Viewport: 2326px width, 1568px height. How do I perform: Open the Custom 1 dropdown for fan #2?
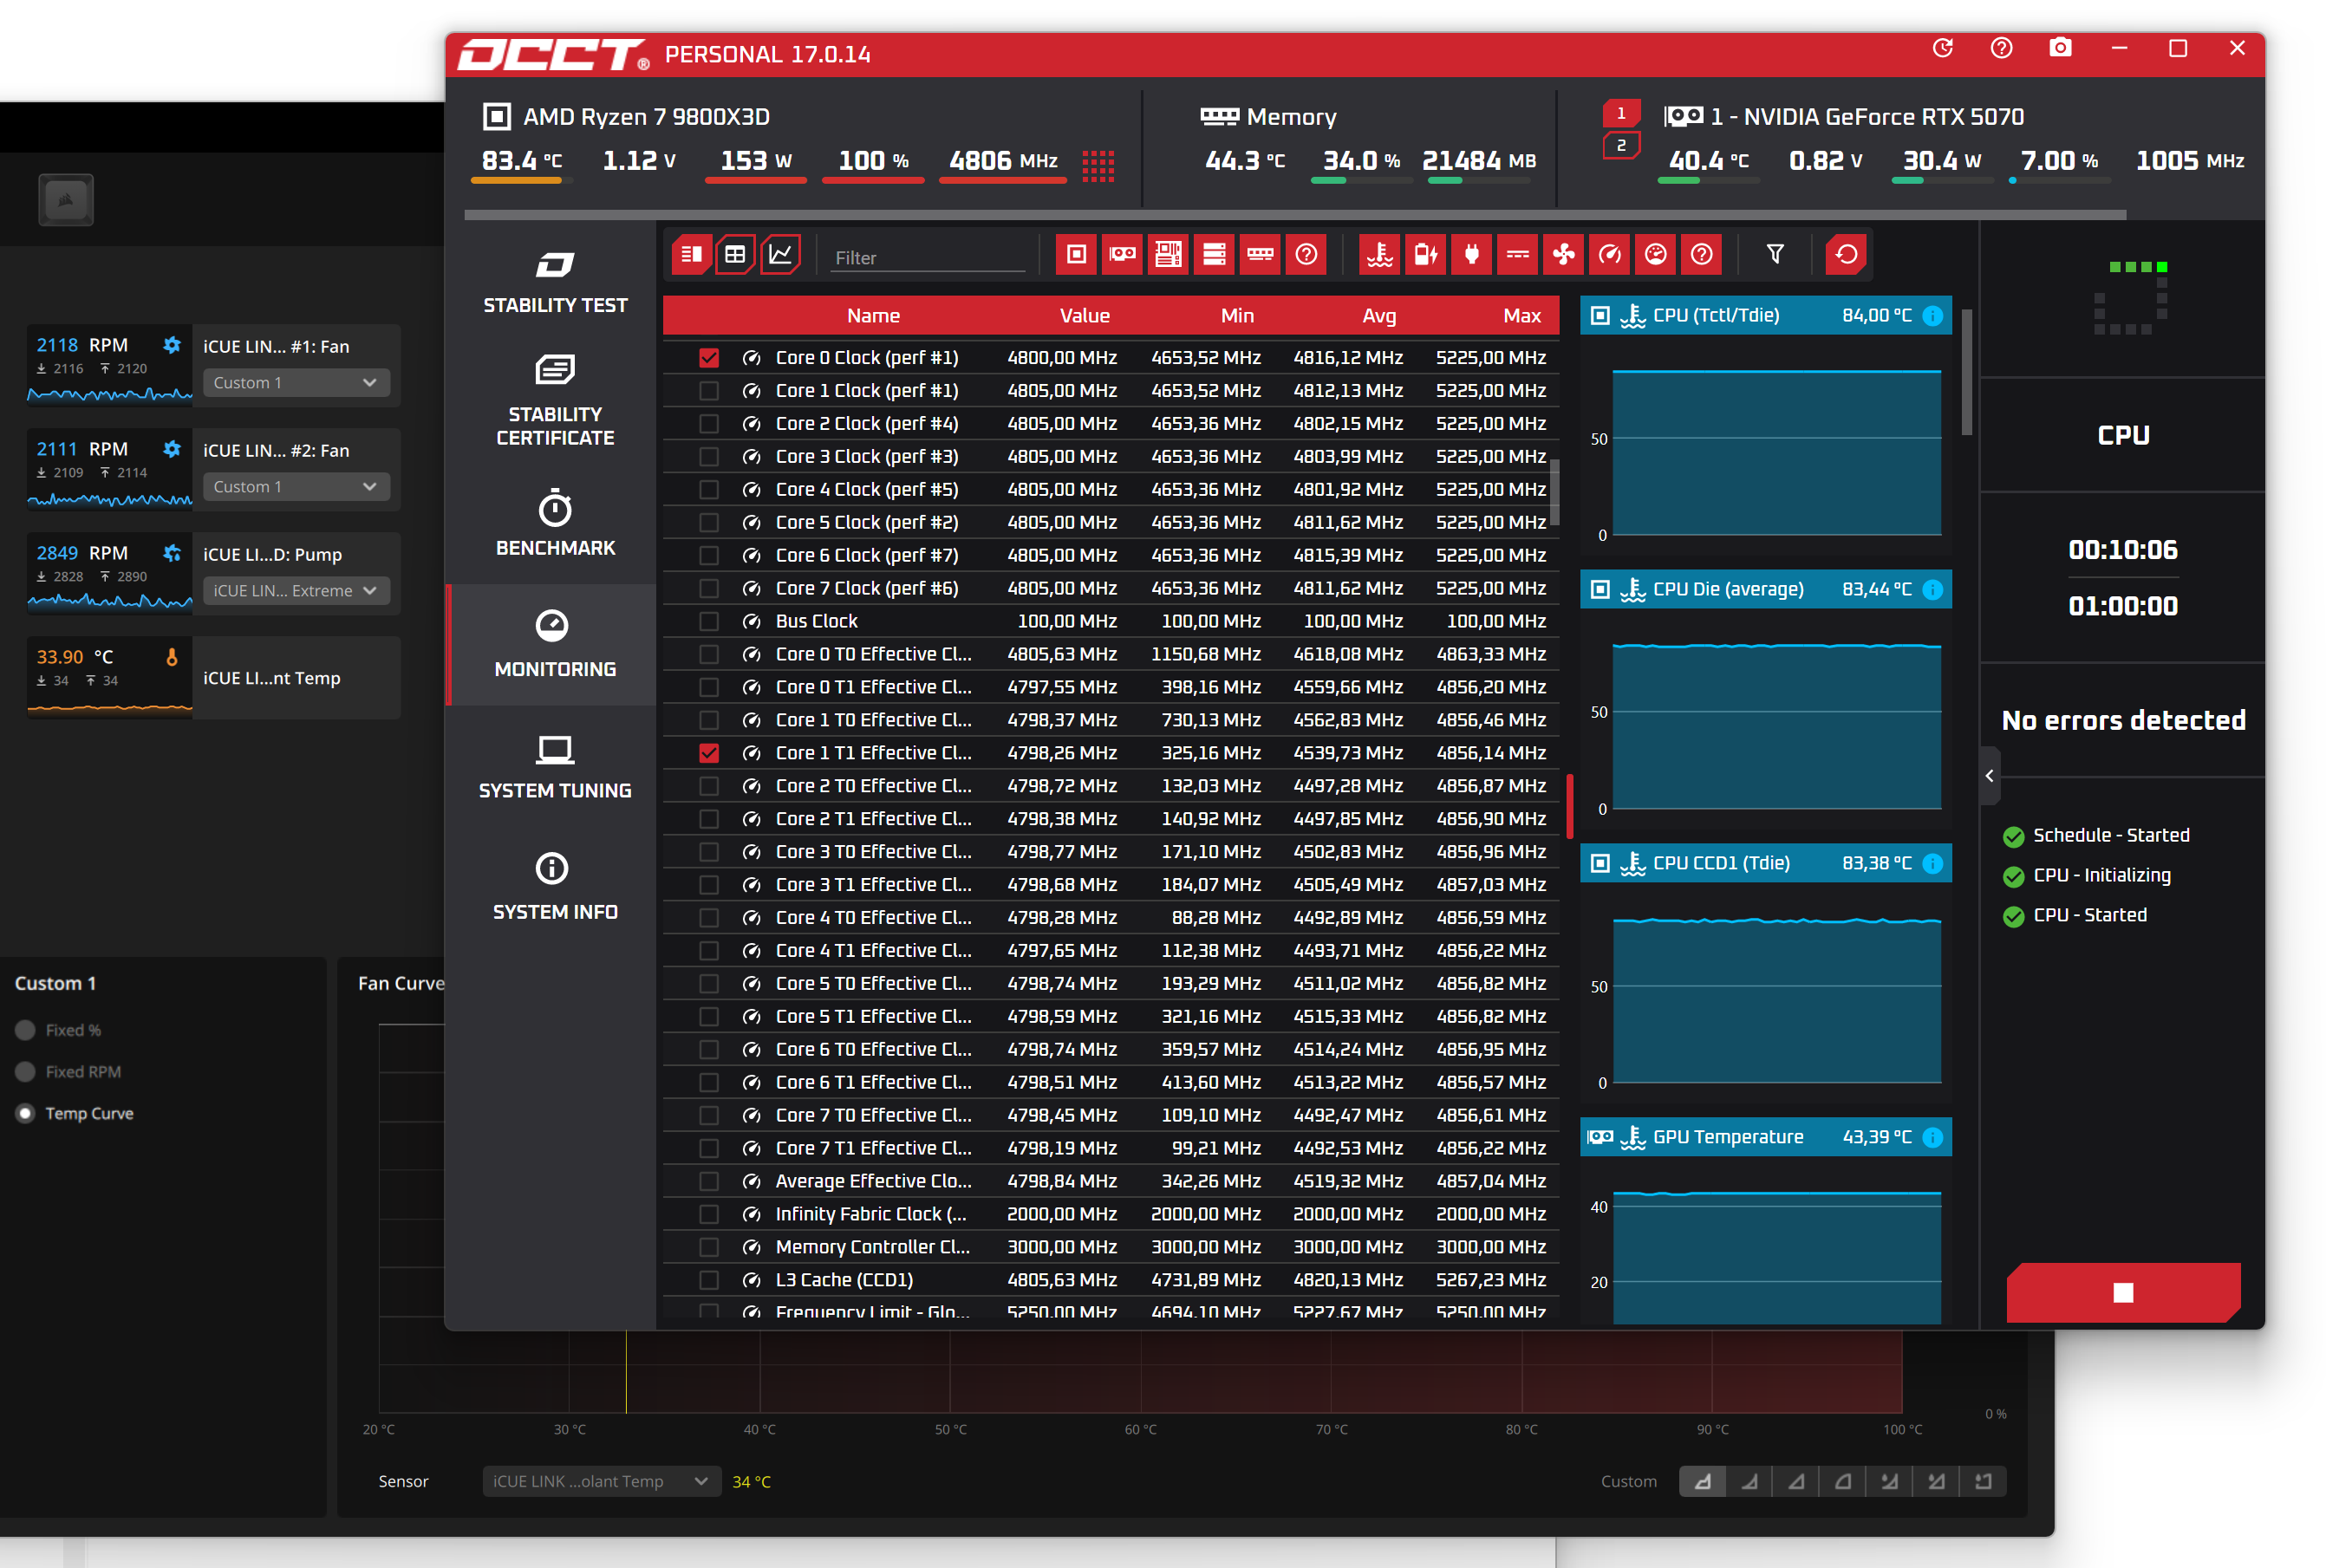(296, 487)
